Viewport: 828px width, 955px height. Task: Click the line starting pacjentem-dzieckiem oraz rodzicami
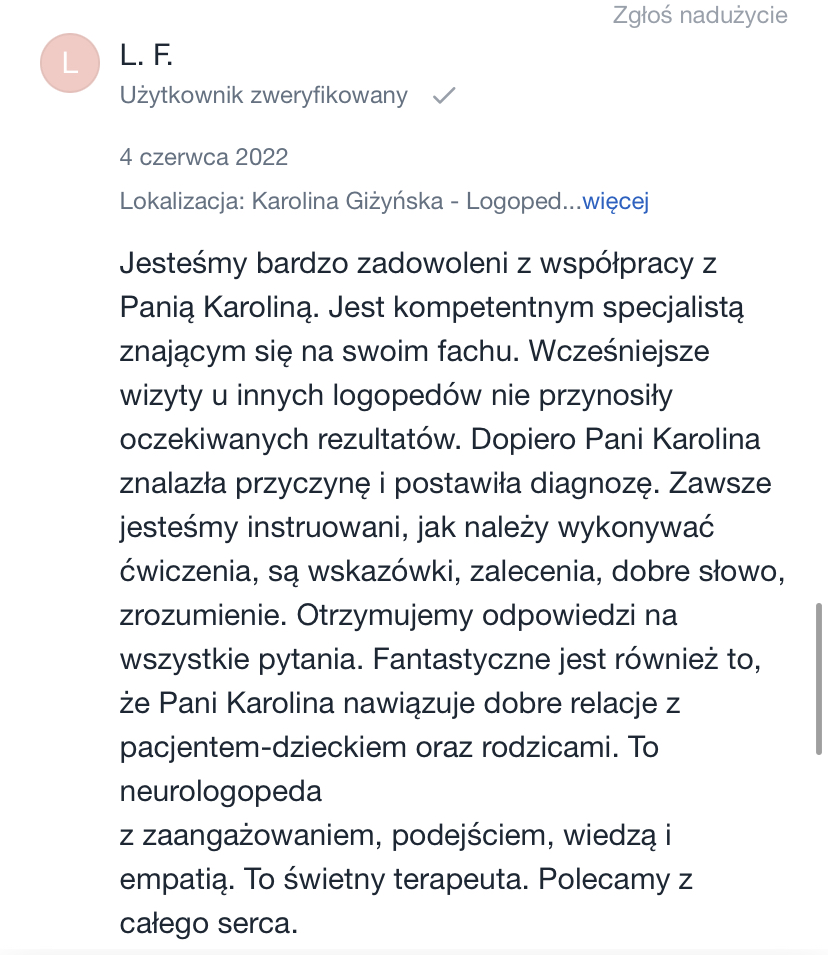389,747
